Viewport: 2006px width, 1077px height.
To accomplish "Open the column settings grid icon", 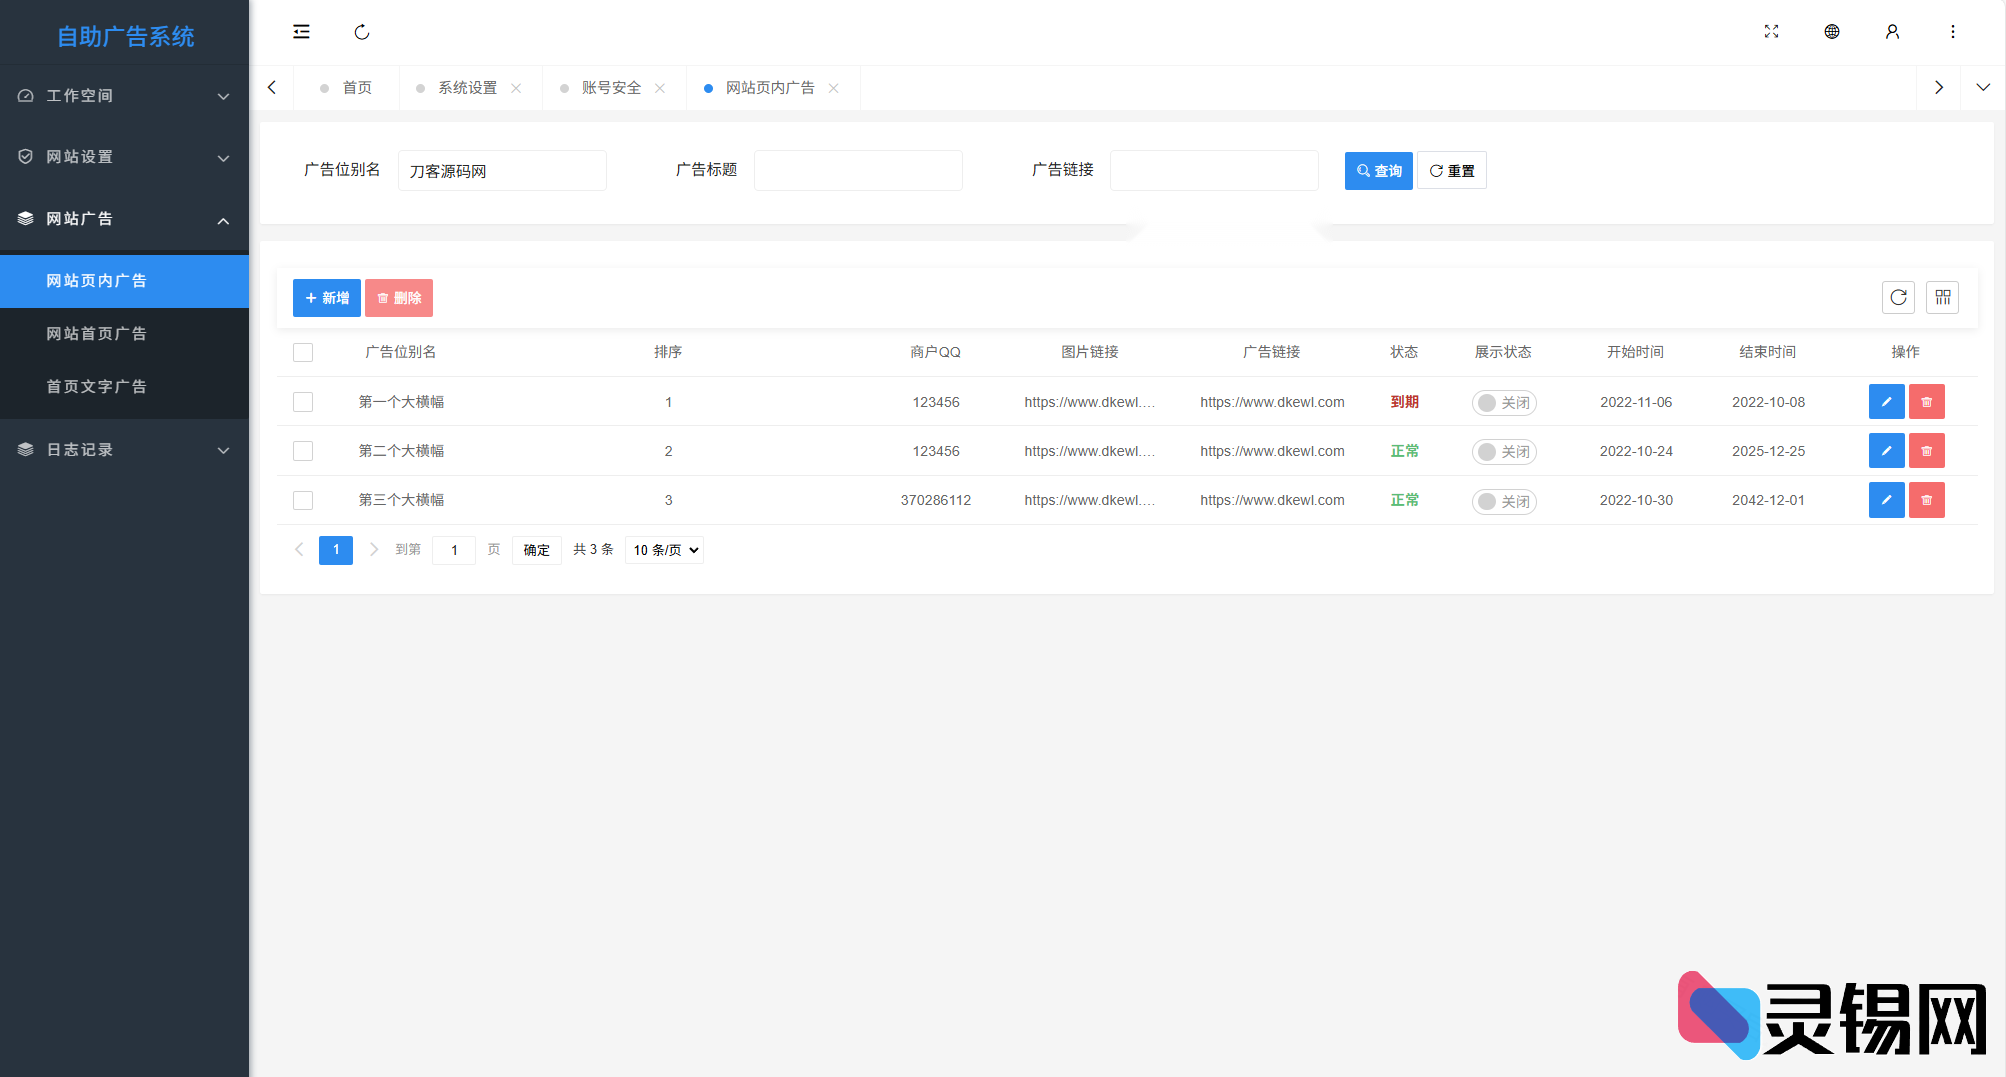I will pos(1942,298).
